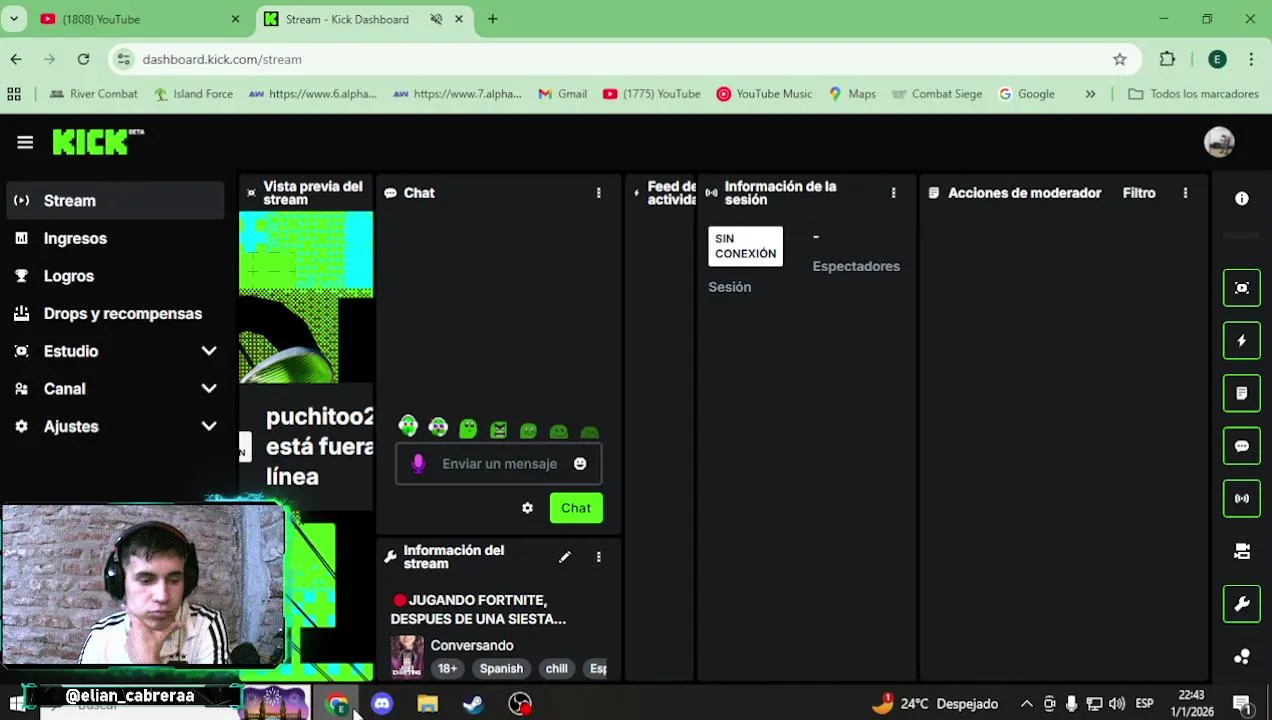Click the purple microphone icon in the chat input

pos(418,464)
